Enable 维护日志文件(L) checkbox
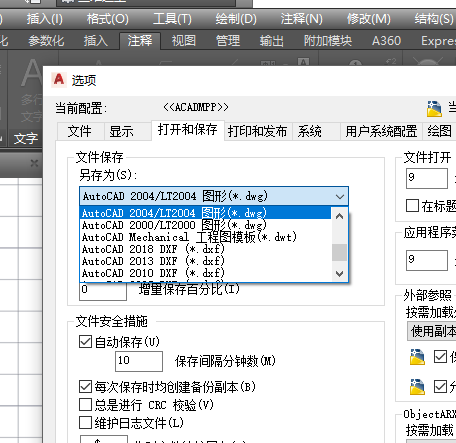This screenshot has width=456, height=443. [85, 423]
